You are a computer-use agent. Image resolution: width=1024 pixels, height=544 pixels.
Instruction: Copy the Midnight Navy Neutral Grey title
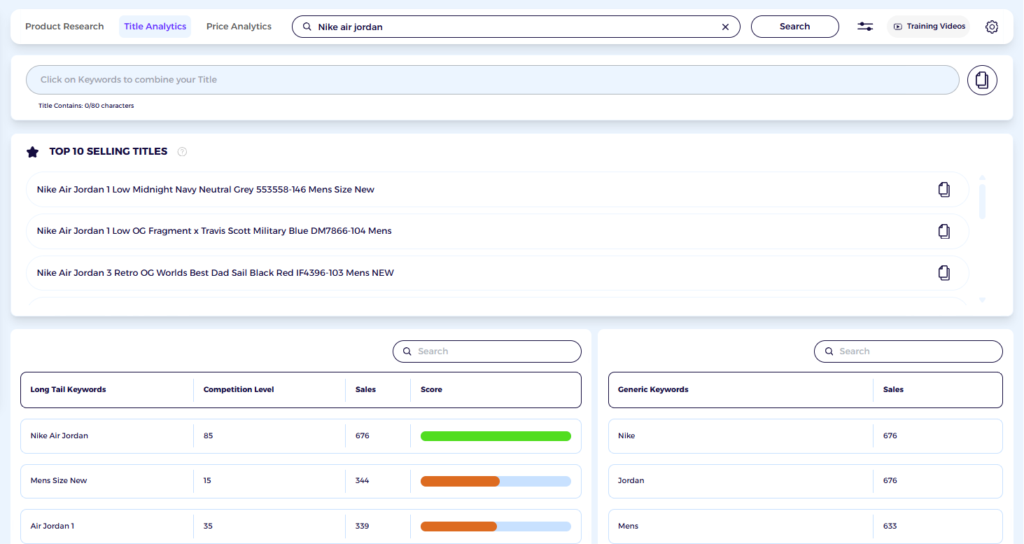pos(944,189)
